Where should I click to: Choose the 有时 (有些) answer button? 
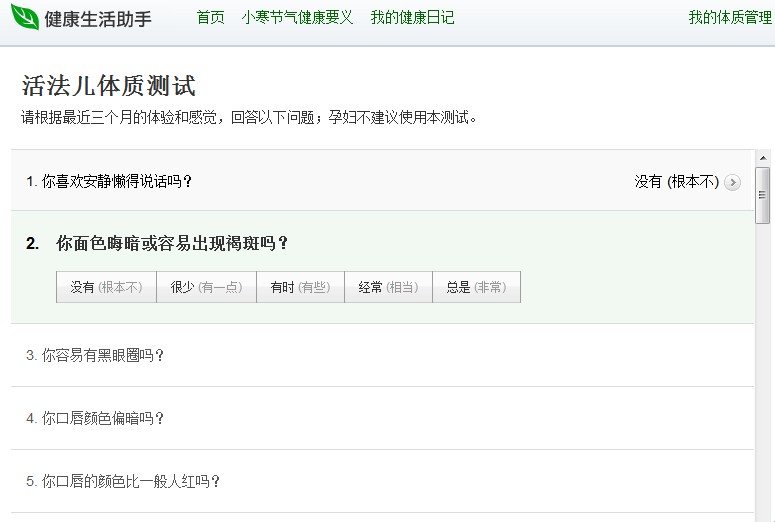click(x=301, y=287)
